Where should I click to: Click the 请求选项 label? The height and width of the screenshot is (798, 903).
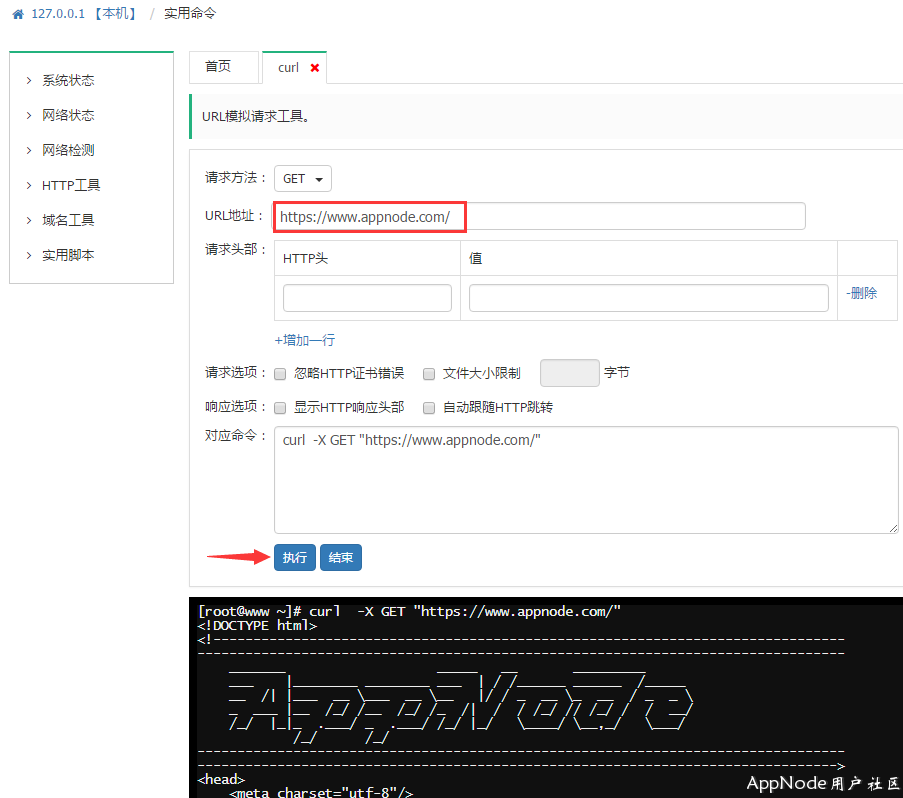[236, 373]
